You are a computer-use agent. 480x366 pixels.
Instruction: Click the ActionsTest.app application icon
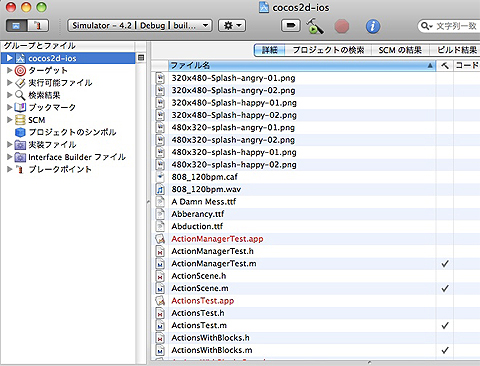[160, 301]
